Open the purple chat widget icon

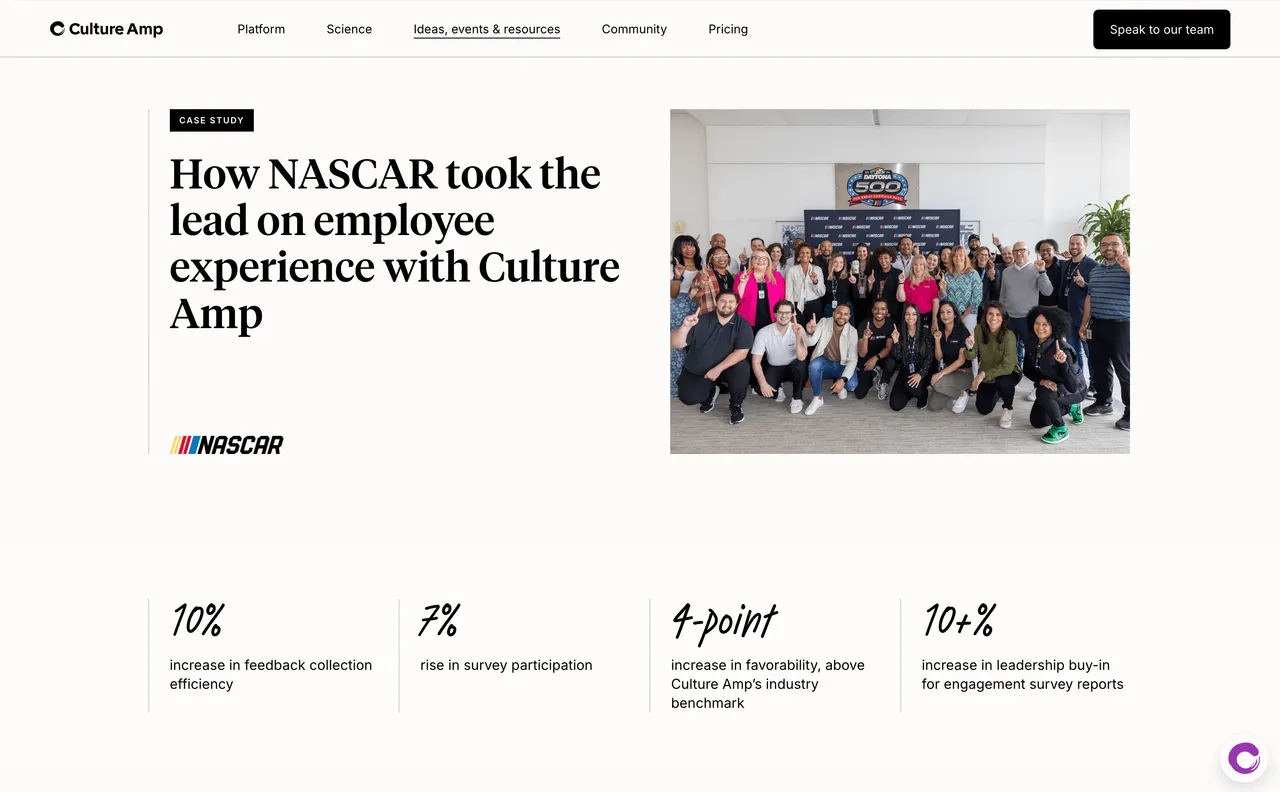(x=1244, y=758)
